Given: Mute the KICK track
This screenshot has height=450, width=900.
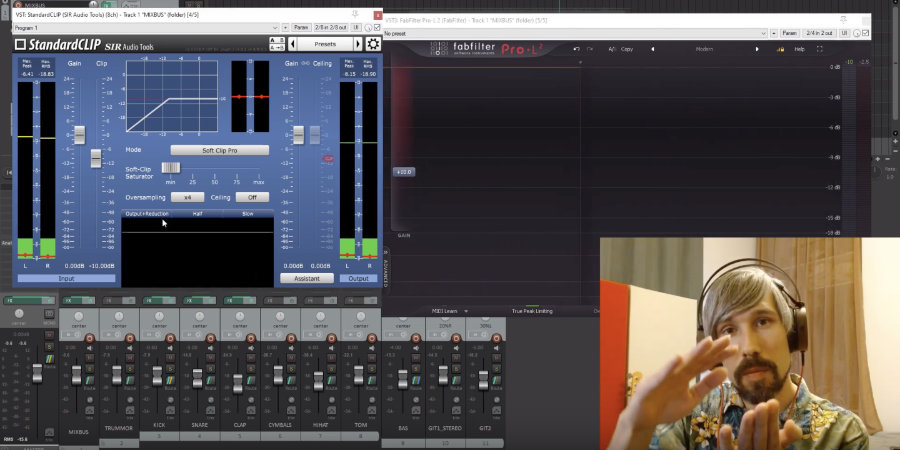Looking at the screenshot, I should 170,358.
